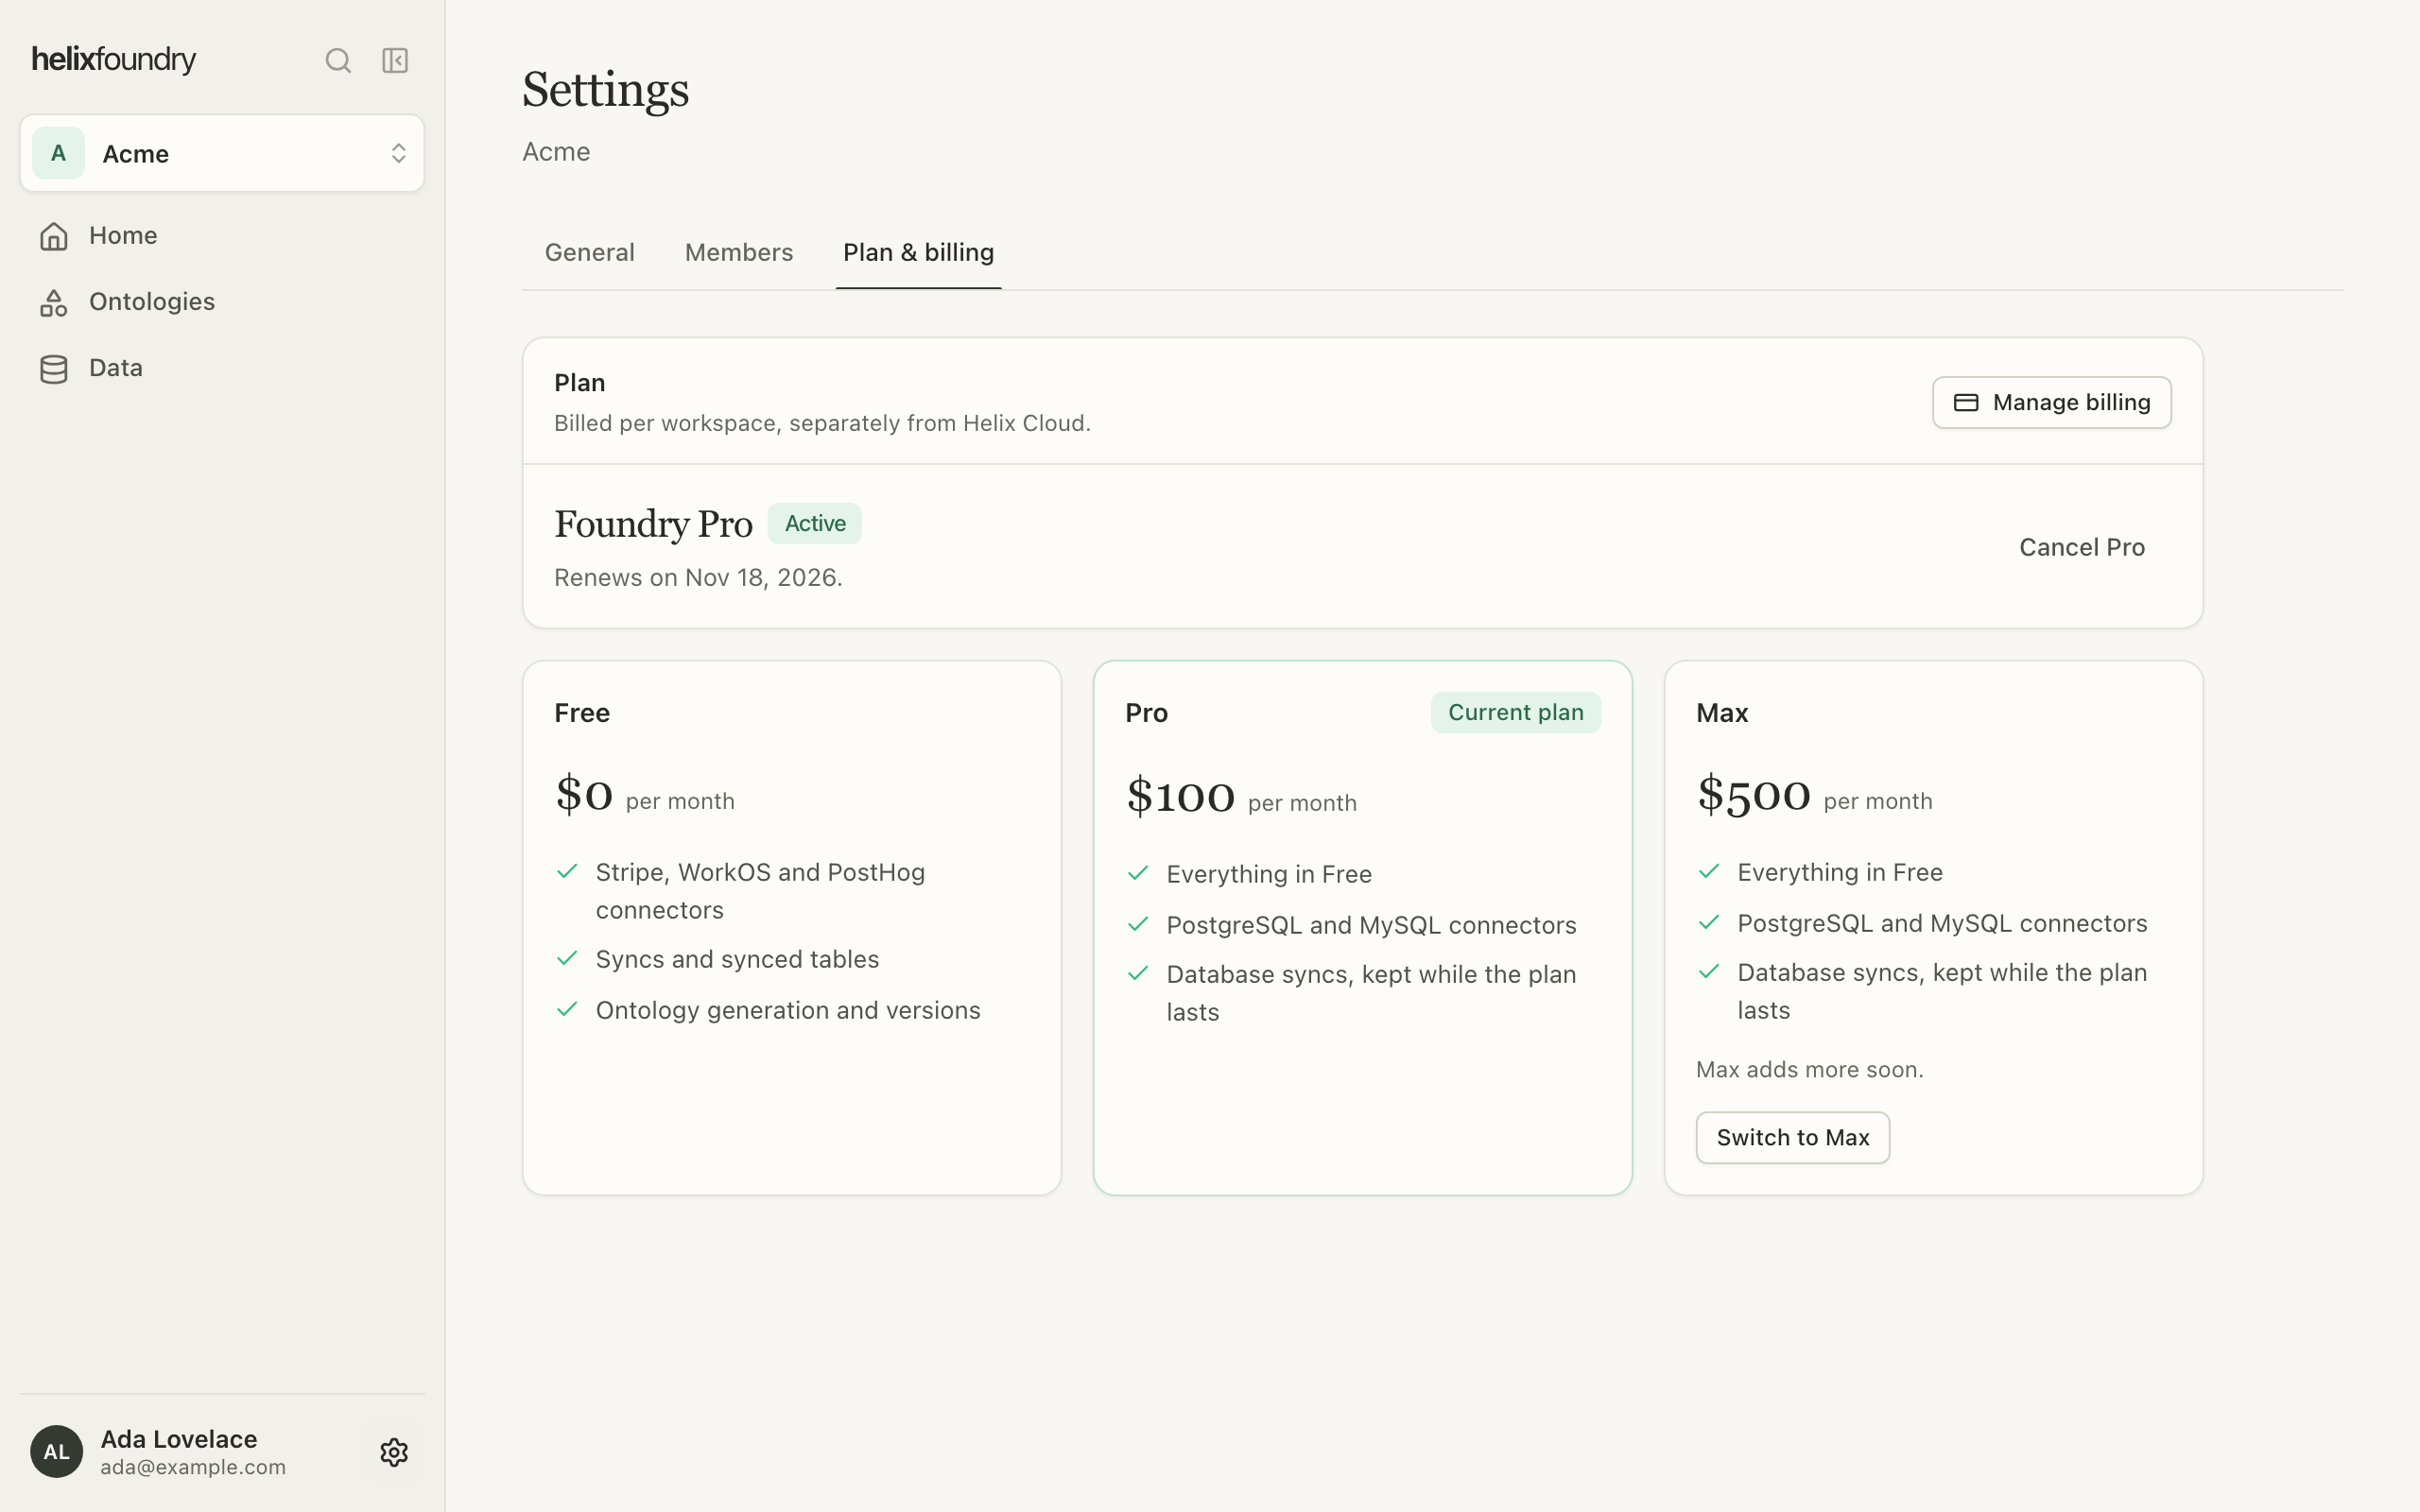Click the AL user avatar
This screenshot has height=1512, width=2420.
click(56, 1451)
